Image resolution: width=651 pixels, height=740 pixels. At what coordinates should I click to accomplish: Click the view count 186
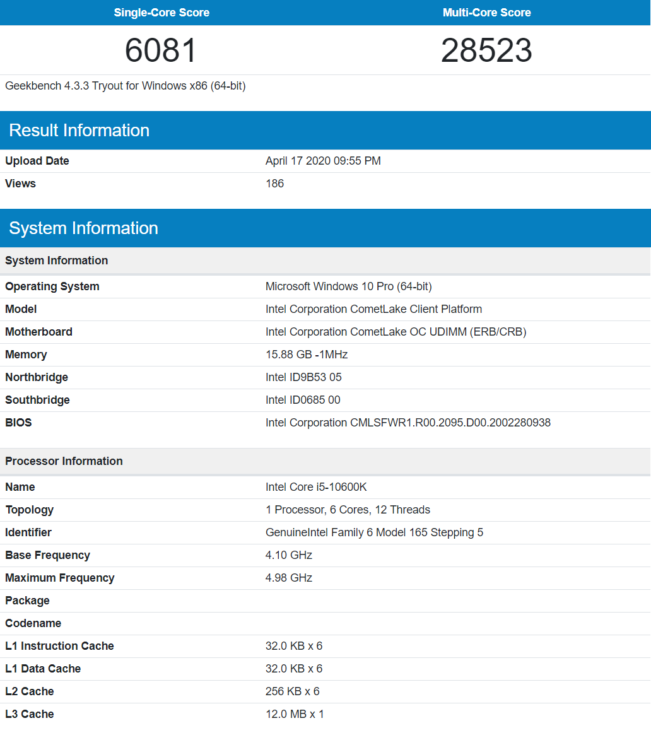274,184
